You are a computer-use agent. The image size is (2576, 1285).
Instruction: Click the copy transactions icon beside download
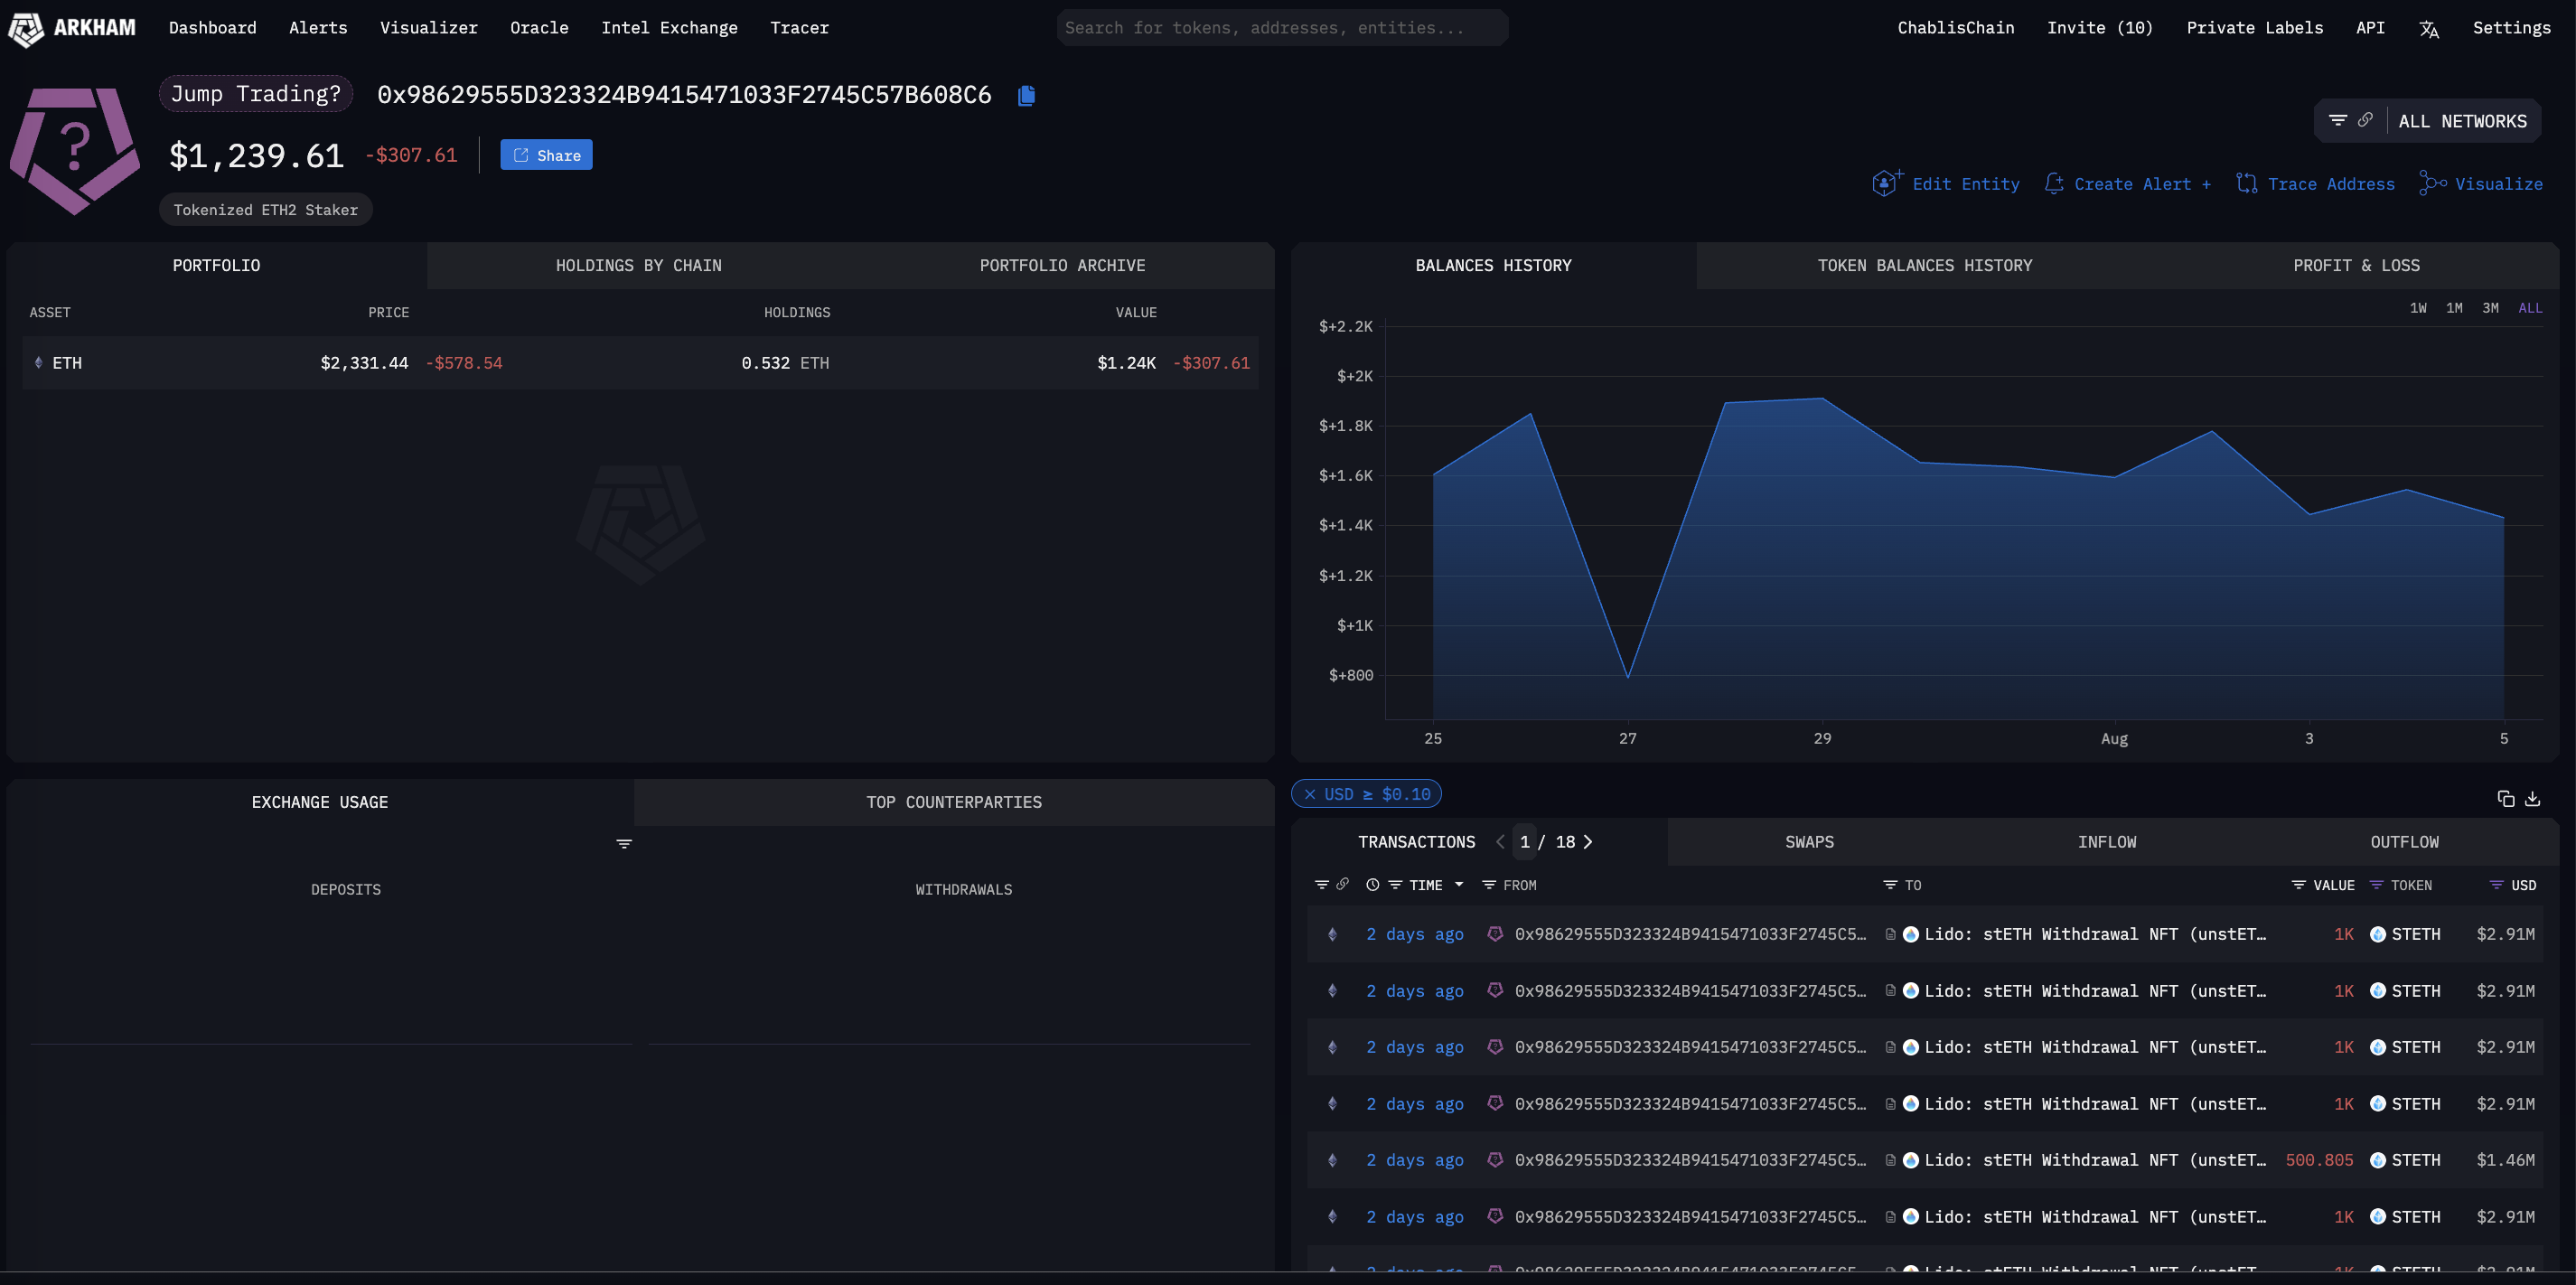tap(2505, 798)
